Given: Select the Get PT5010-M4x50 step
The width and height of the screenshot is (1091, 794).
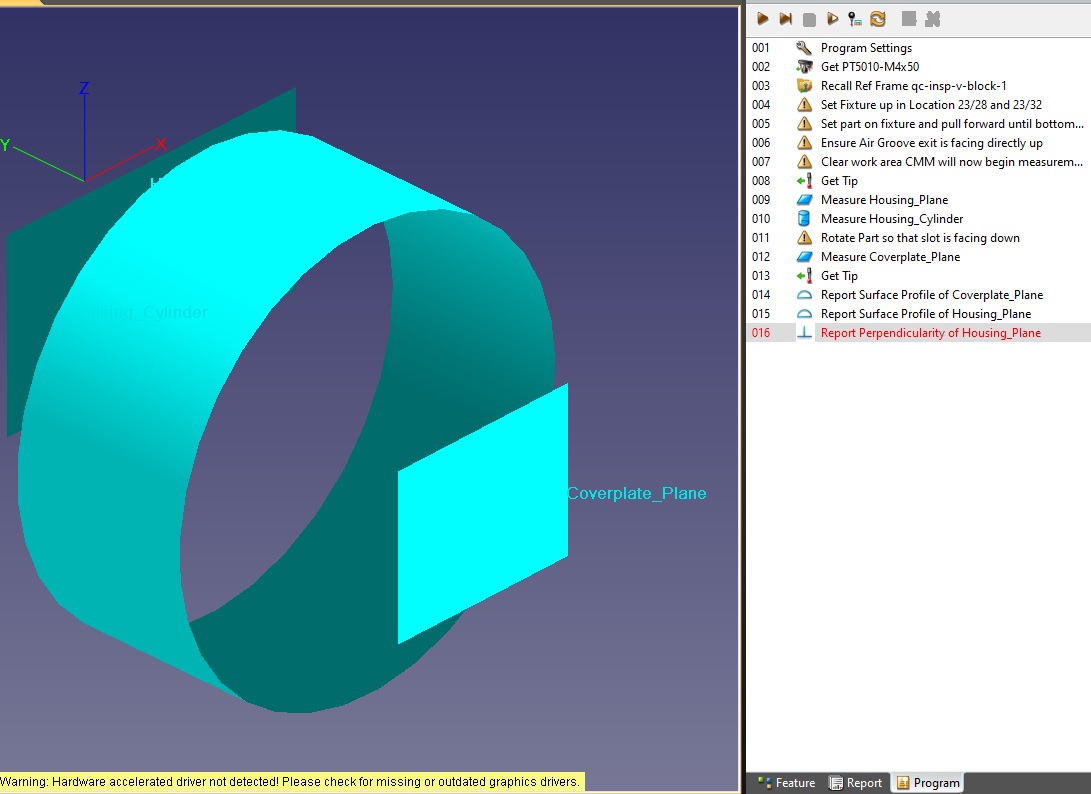Looking at the screenshot, I should click(x=870, y=67).
